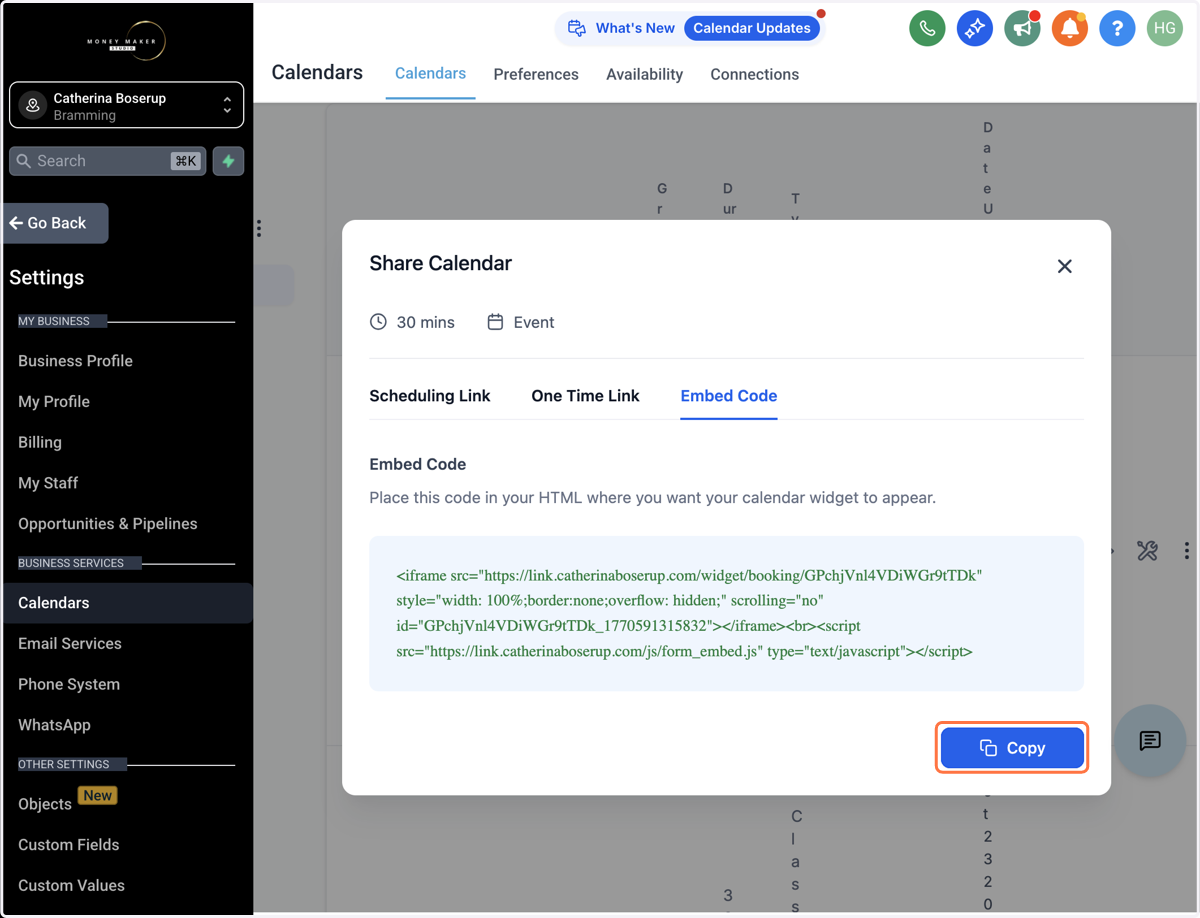Click the Embed Code section heading

[418, 464]
